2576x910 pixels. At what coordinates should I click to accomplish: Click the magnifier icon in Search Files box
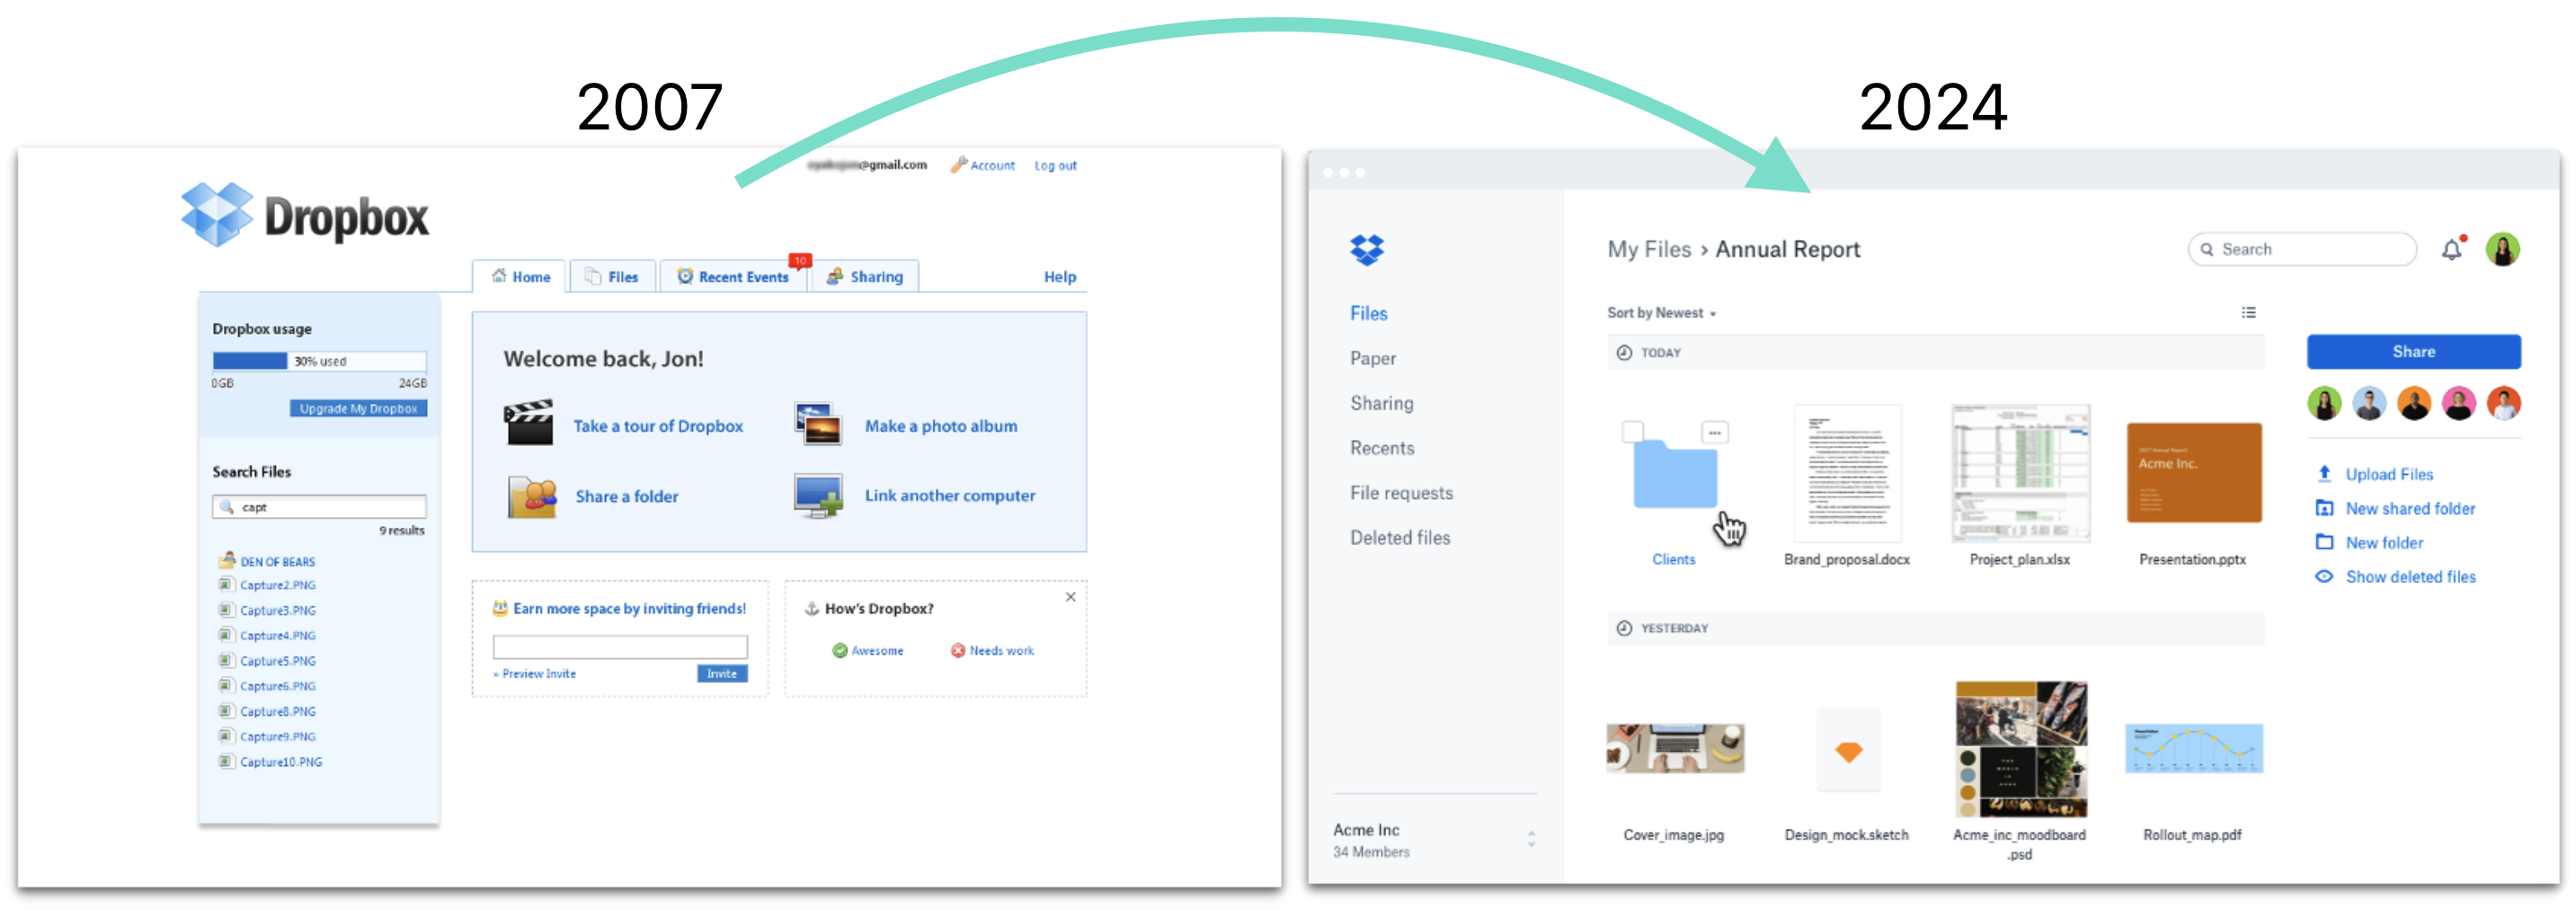(227, 507)
